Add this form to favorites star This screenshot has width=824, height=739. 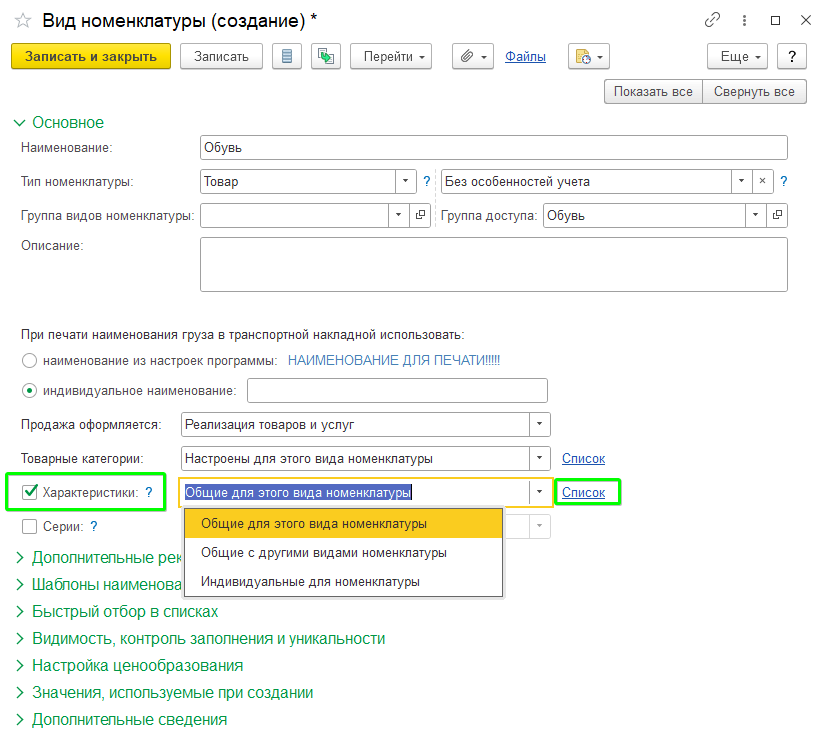tap(23, 20)
